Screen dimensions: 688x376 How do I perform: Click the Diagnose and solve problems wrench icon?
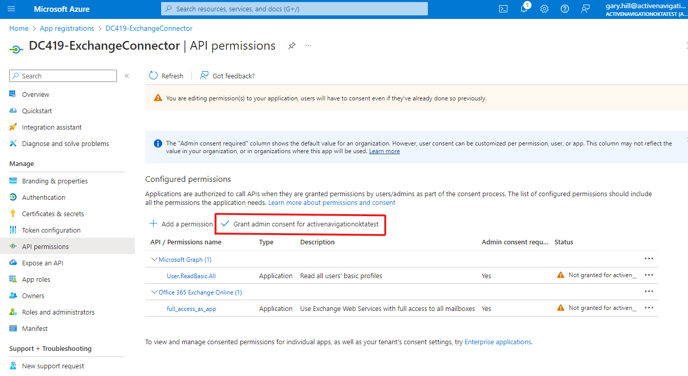click(13, 143)
